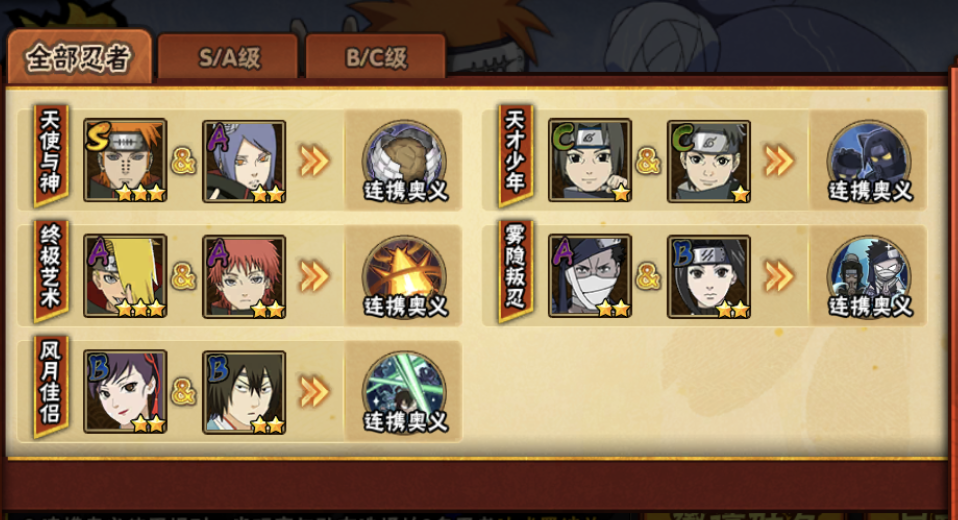View 终极艺术 连携奥义 explosion skill
The height and width of the screenshot is (520, 958).
pos(404,277)
